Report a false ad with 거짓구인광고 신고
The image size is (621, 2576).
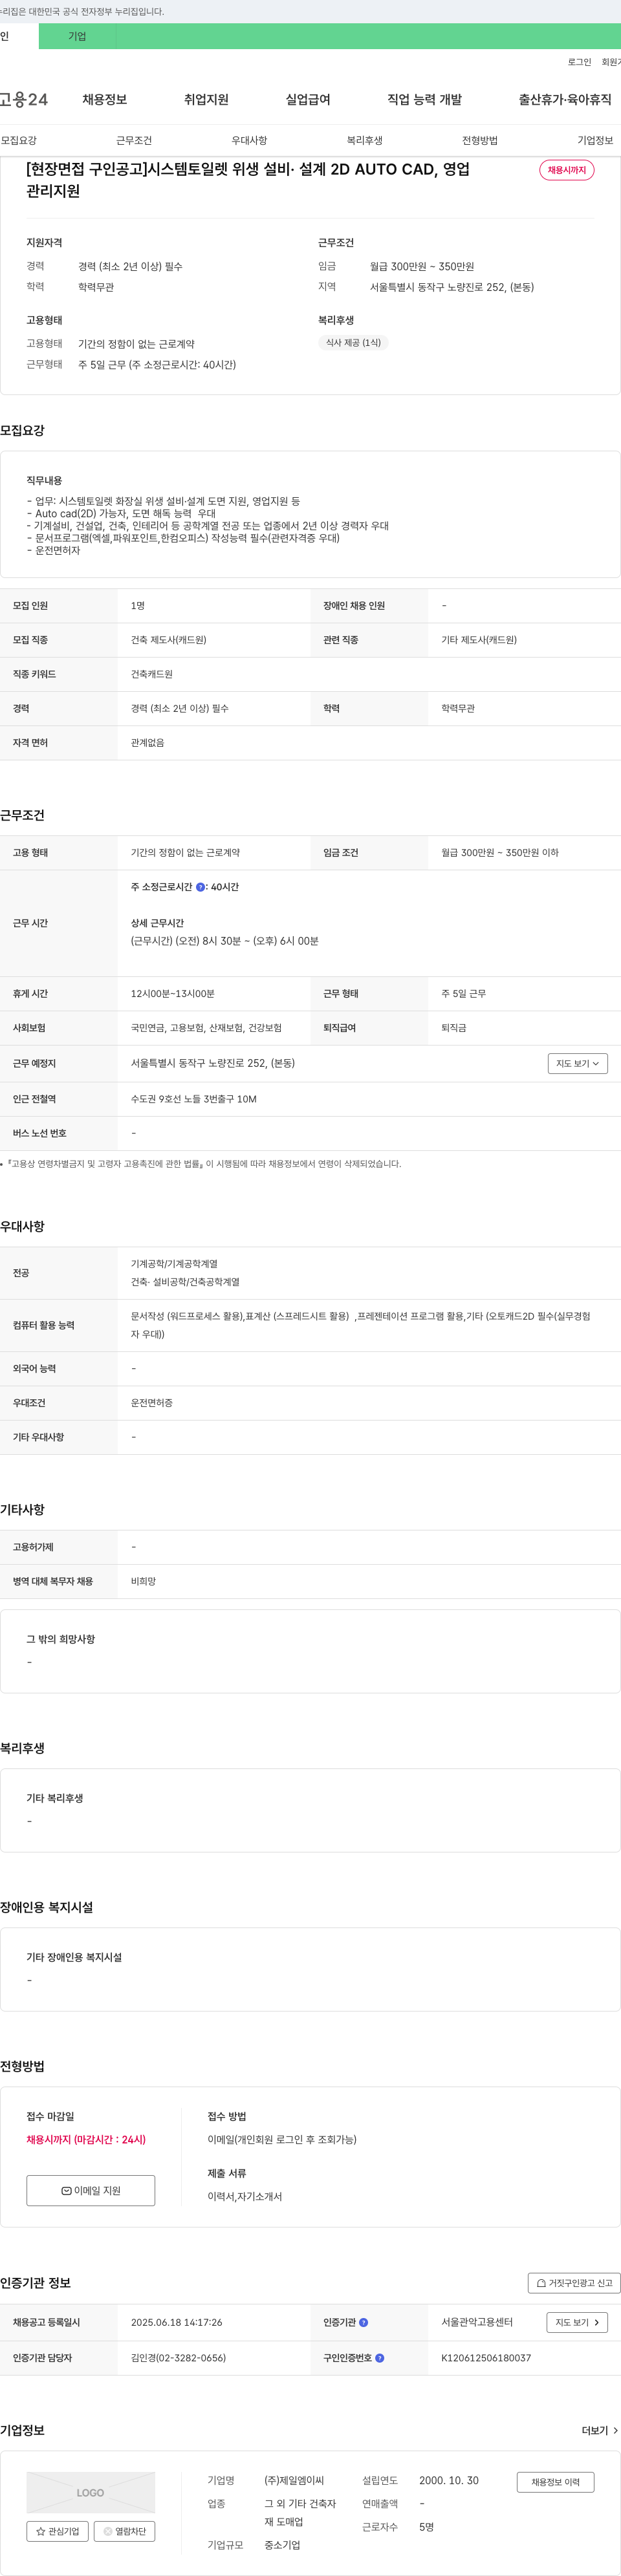click(x=574, y=2283)
